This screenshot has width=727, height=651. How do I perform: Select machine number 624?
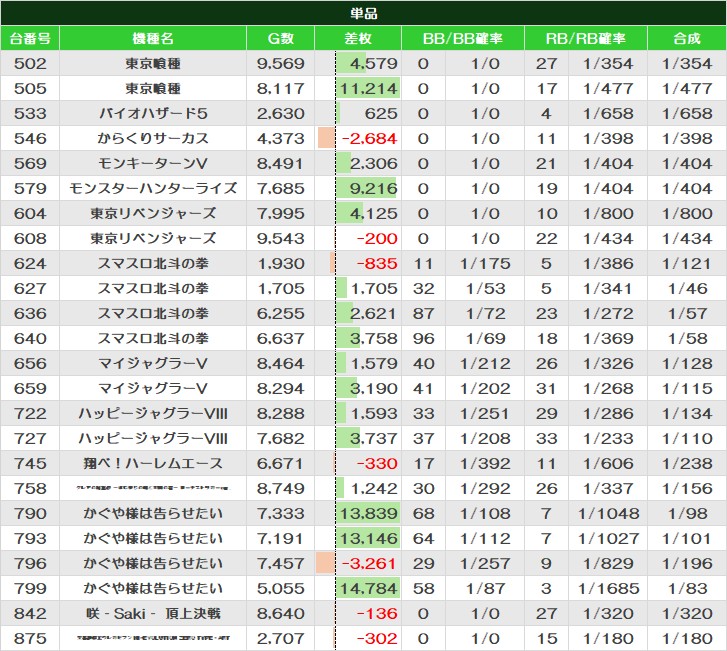click(30, 264)
